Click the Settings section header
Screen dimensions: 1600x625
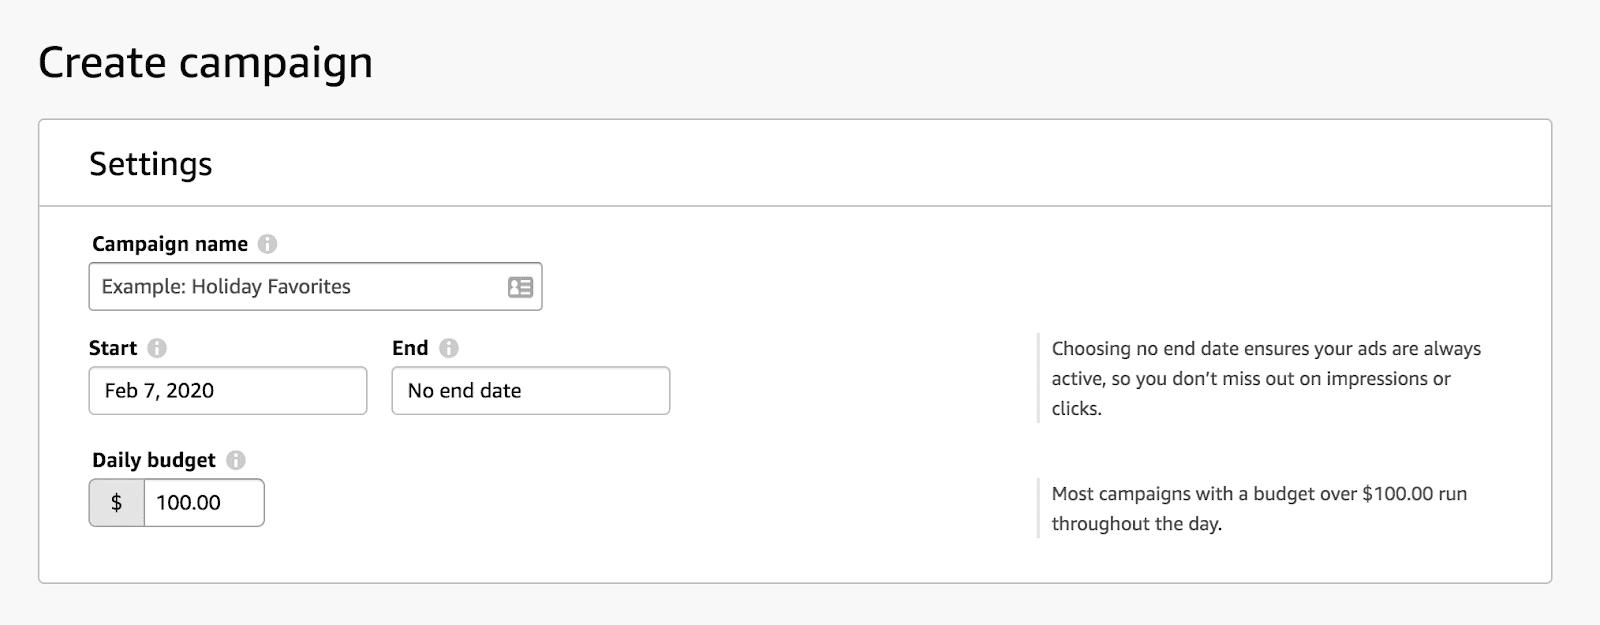pyautogui.click(x=151, y=164)
